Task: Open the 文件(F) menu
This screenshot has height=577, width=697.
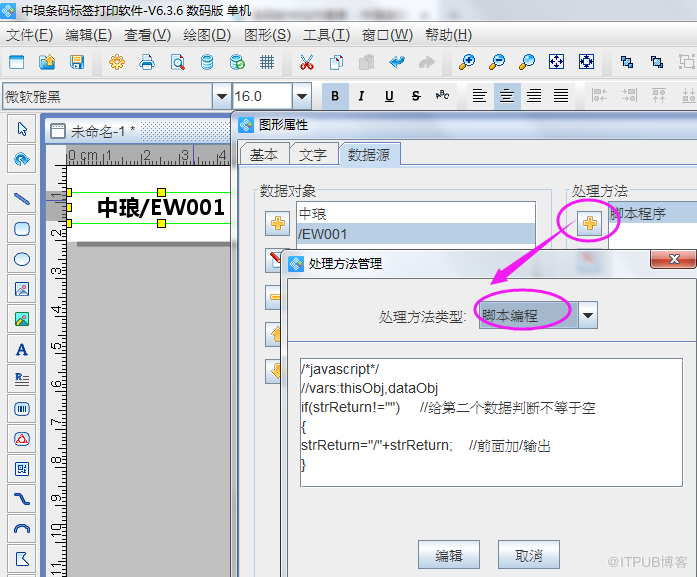Action: (x=29, y=35)
